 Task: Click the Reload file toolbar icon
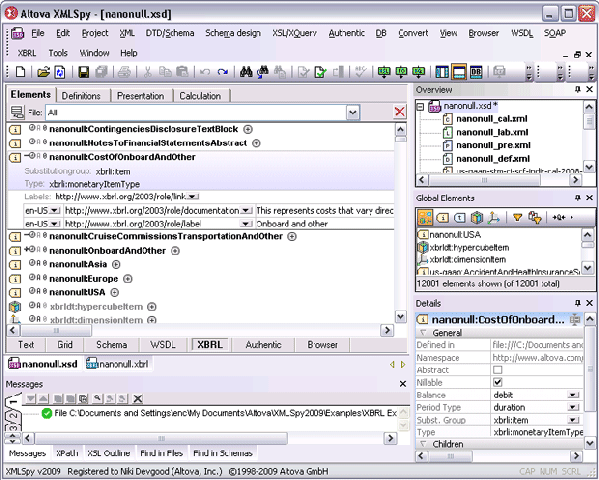[x=60, y=72]
